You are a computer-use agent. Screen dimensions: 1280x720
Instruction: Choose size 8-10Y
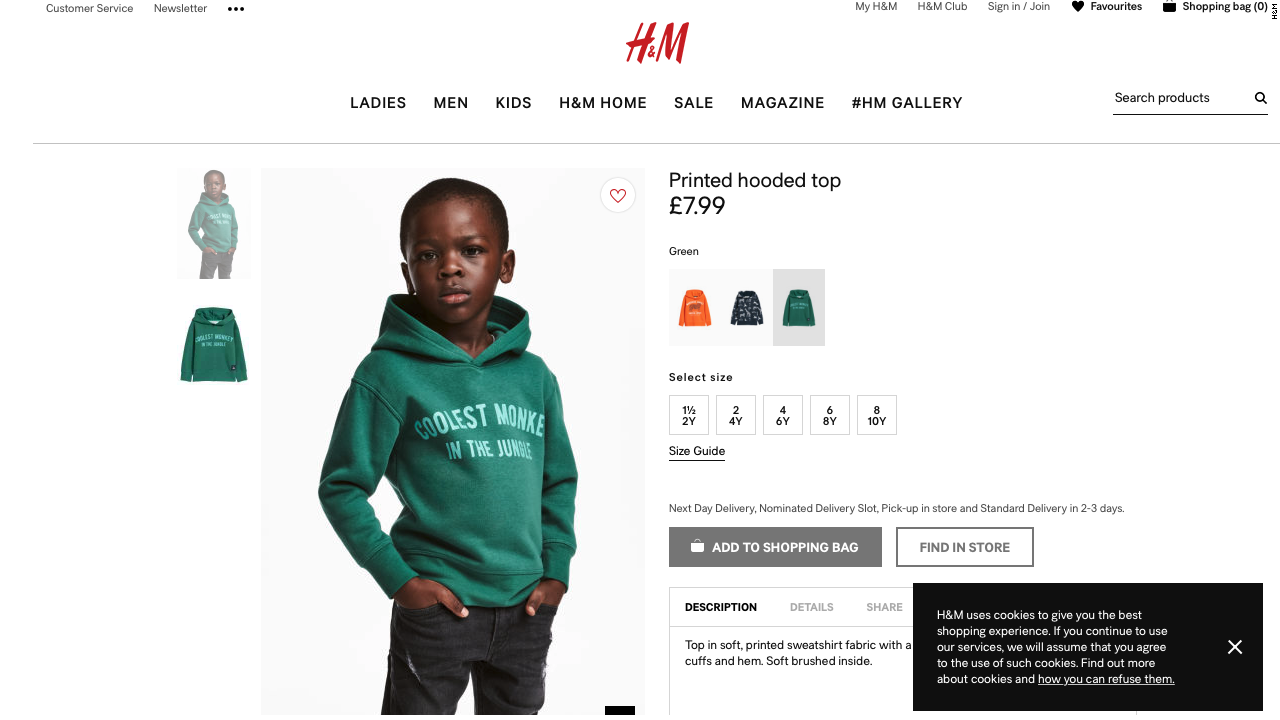click(x=877, y=415)
